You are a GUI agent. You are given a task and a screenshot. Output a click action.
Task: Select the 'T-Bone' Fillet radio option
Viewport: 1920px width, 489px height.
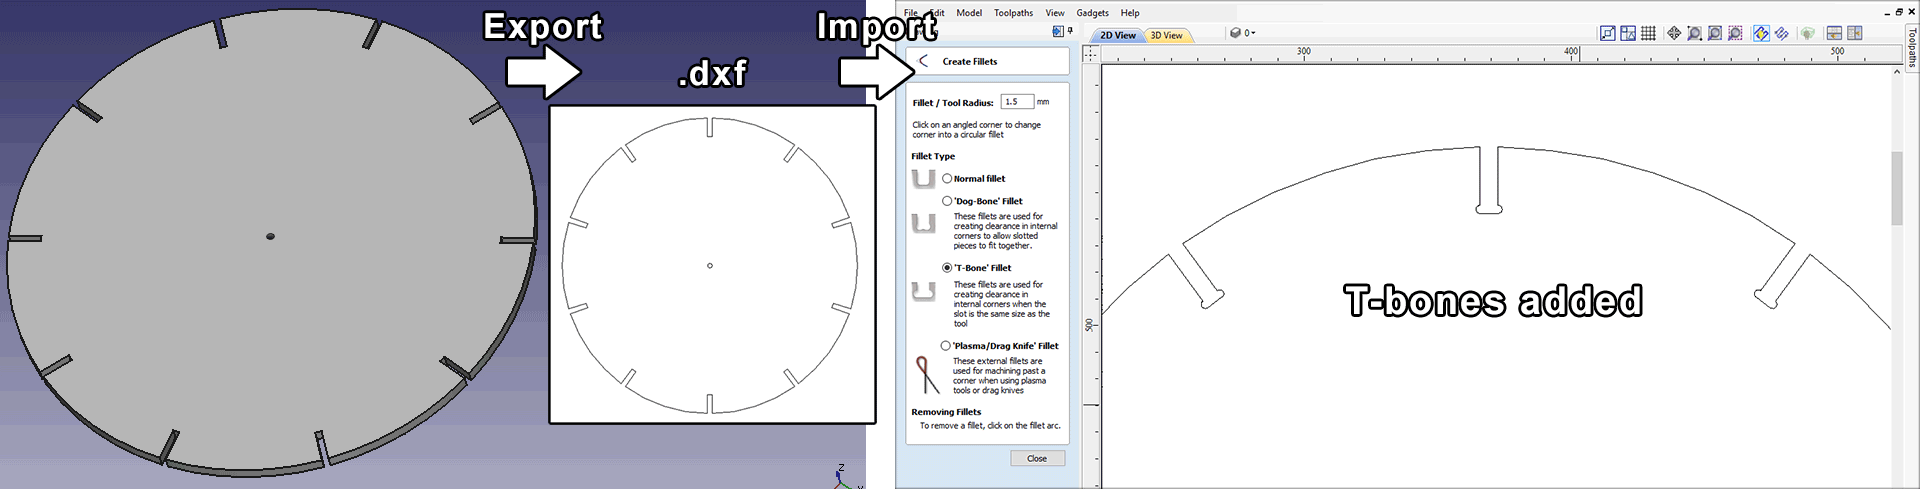pos(947,268)
